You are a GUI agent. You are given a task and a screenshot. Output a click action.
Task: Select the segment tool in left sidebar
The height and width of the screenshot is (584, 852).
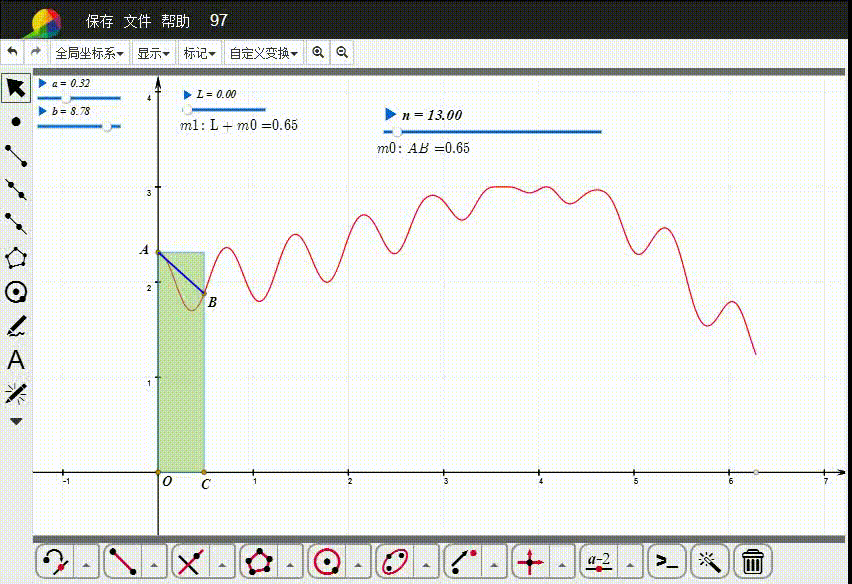coord(16,156)
